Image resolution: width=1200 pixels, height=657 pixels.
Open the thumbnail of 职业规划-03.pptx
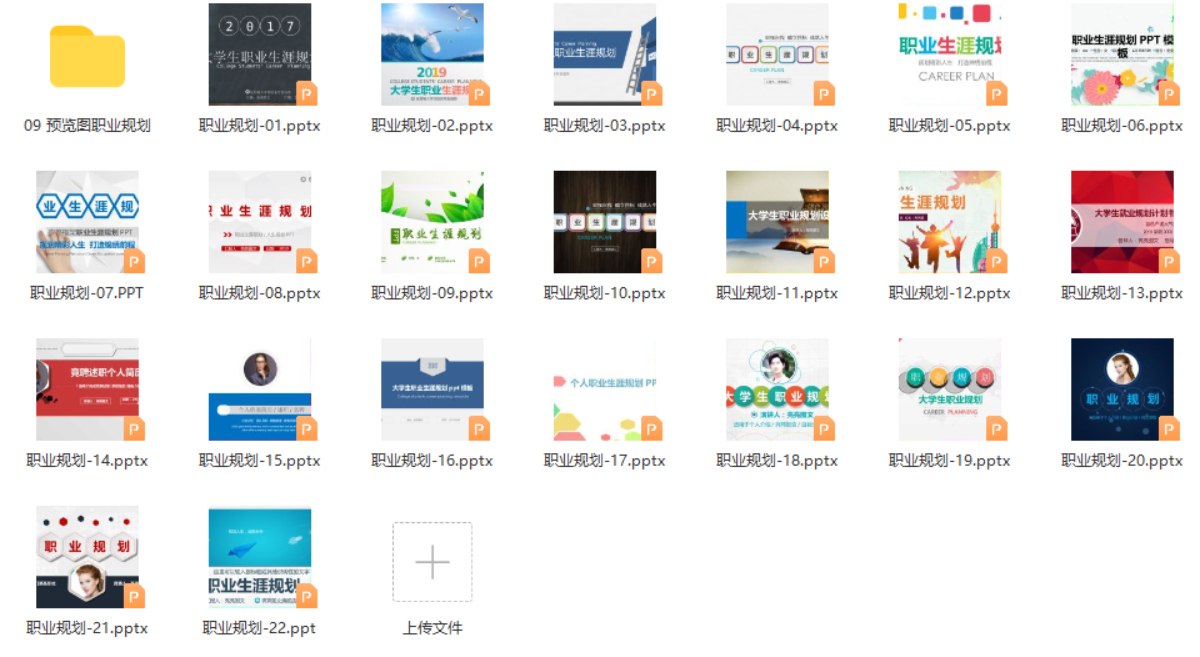pyautogui.click(x=605, y=54)
